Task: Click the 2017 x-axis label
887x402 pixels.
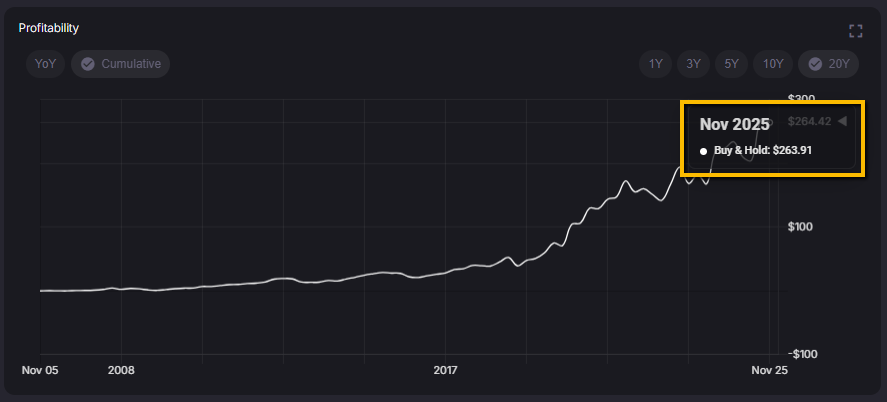Action: [x=445, y=370]
